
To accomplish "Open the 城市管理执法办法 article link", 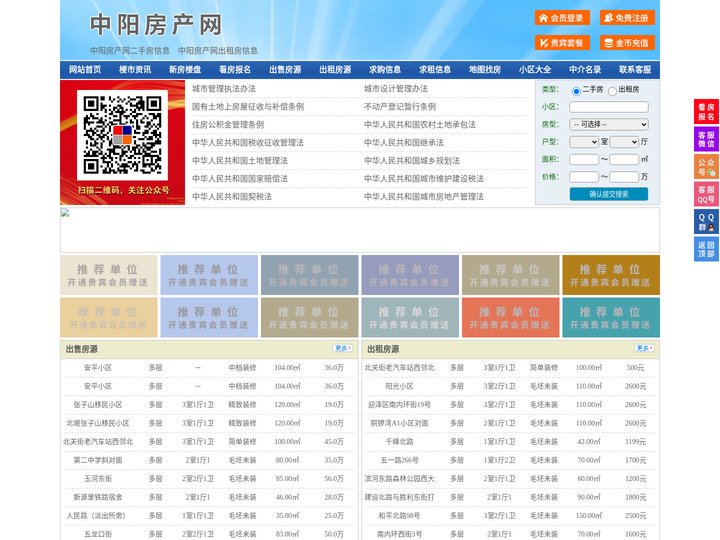I will 224,89.
